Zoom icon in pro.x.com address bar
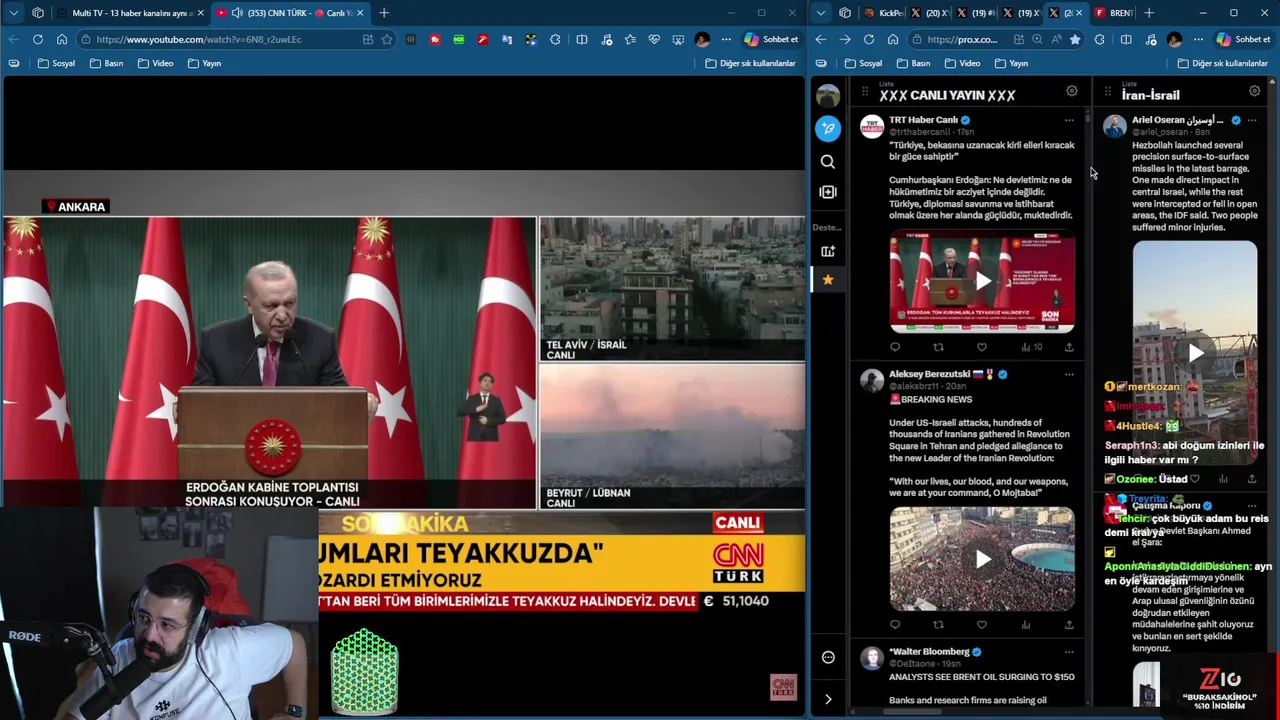 [x=1037, y=39]
